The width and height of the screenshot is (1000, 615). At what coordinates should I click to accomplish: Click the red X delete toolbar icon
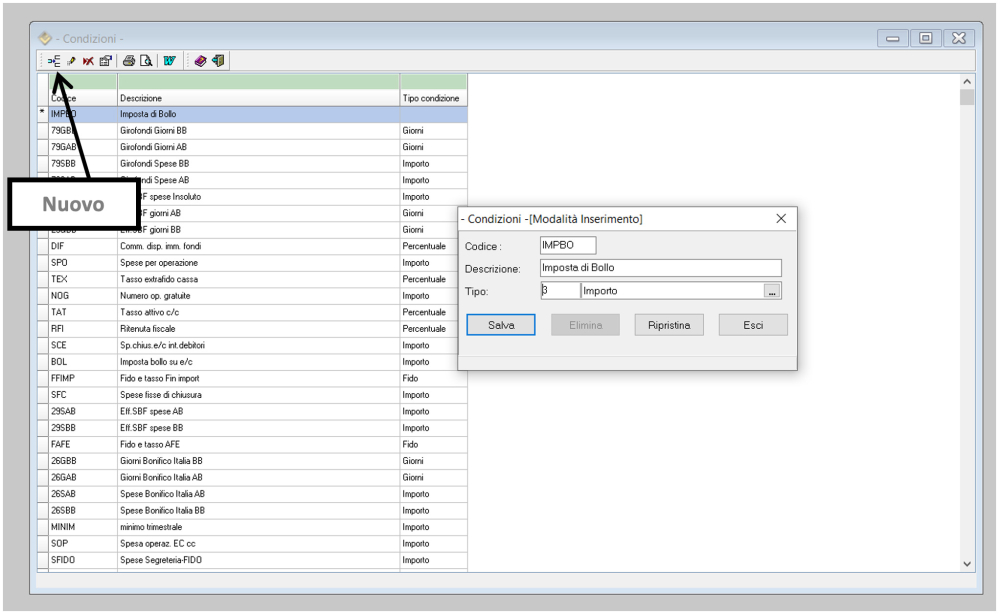88,62
